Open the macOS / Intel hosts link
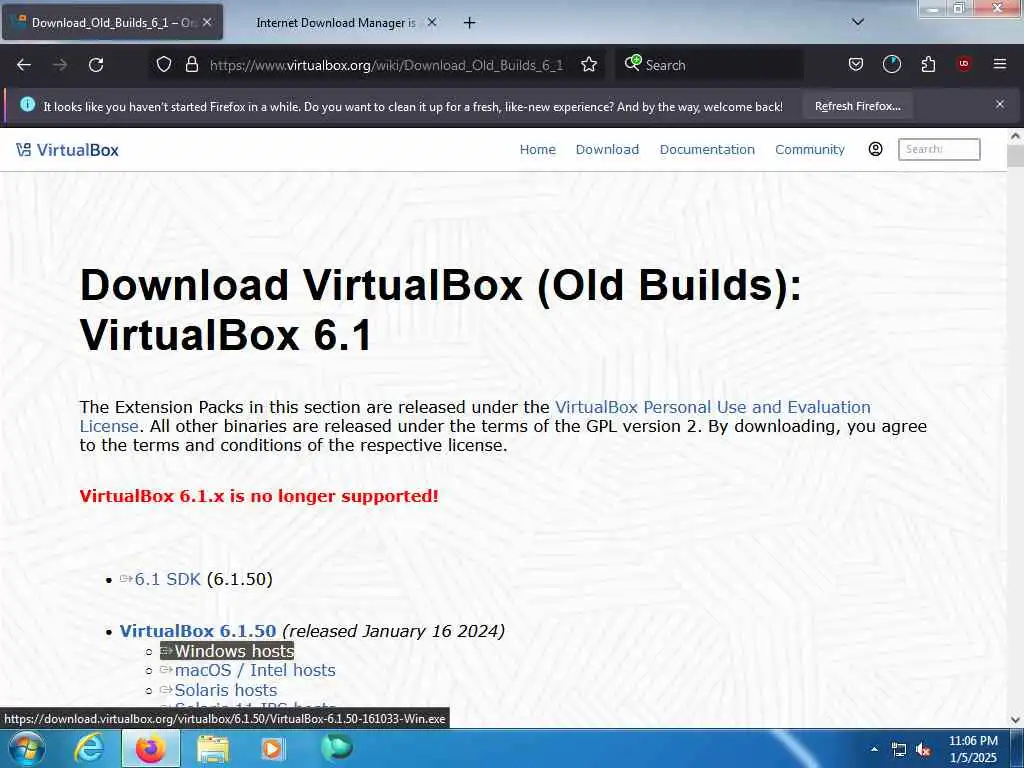 click(255, 671)
